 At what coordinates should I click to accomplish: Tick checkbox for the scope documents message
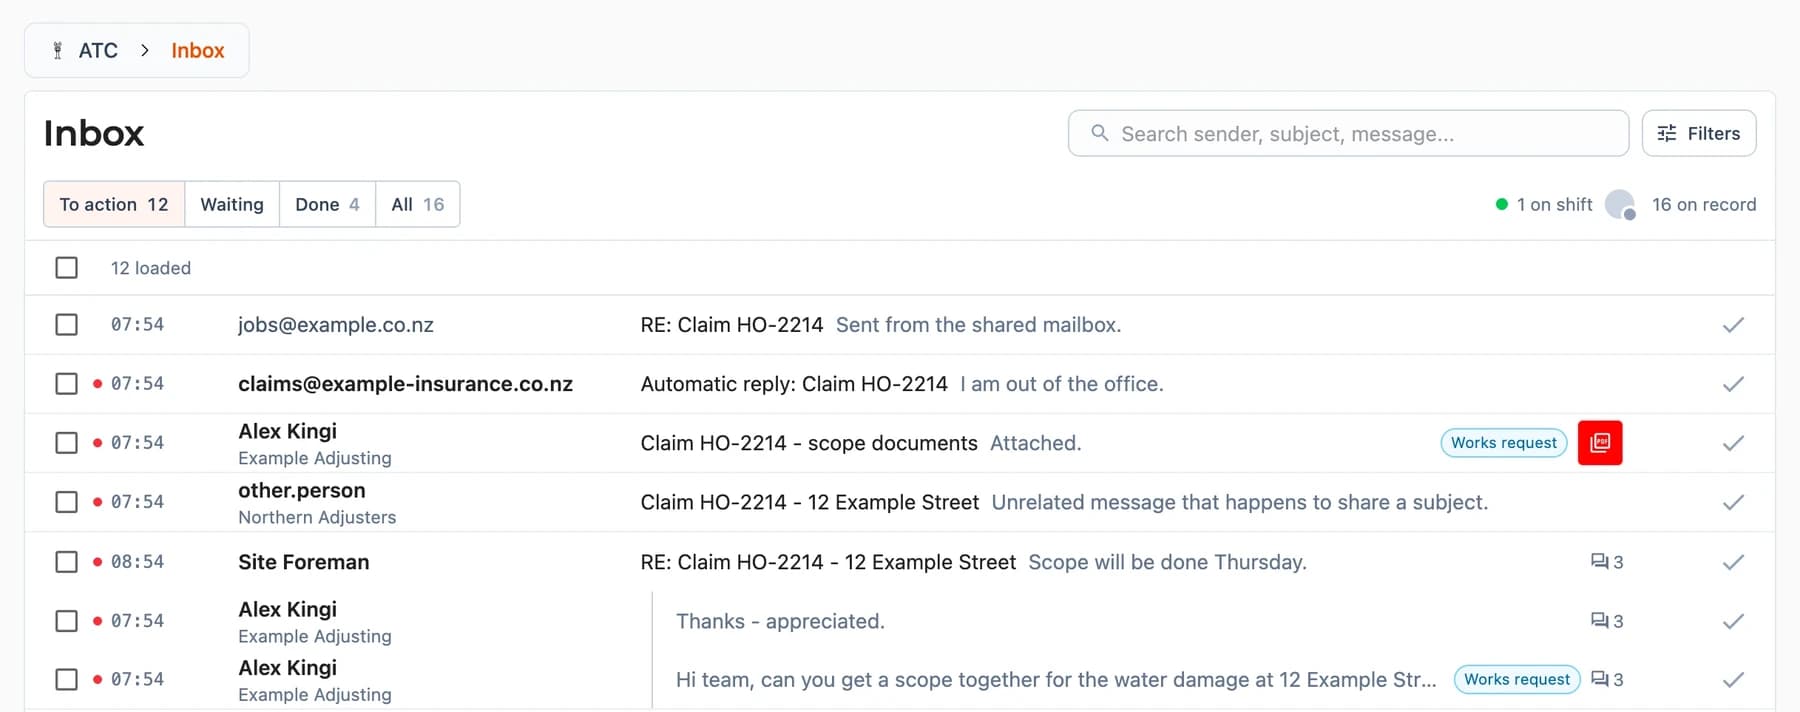tap(67, 443)
